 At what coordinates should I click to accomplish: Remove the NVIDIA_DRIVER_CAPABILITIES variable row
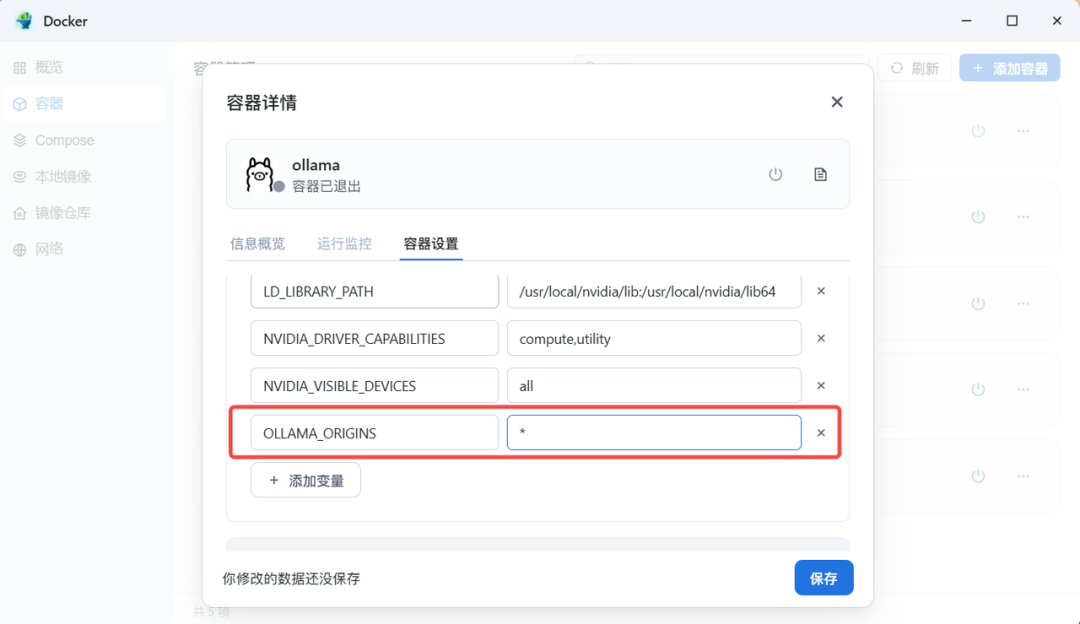coord(821,338)
